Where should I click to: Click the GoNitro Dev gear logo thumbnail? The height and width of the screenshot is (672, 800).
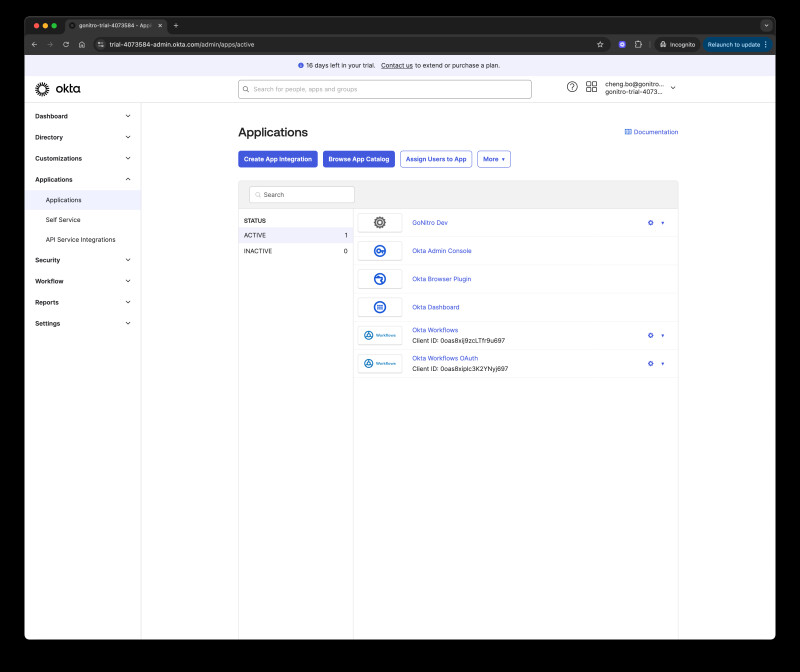pos(380,222)
